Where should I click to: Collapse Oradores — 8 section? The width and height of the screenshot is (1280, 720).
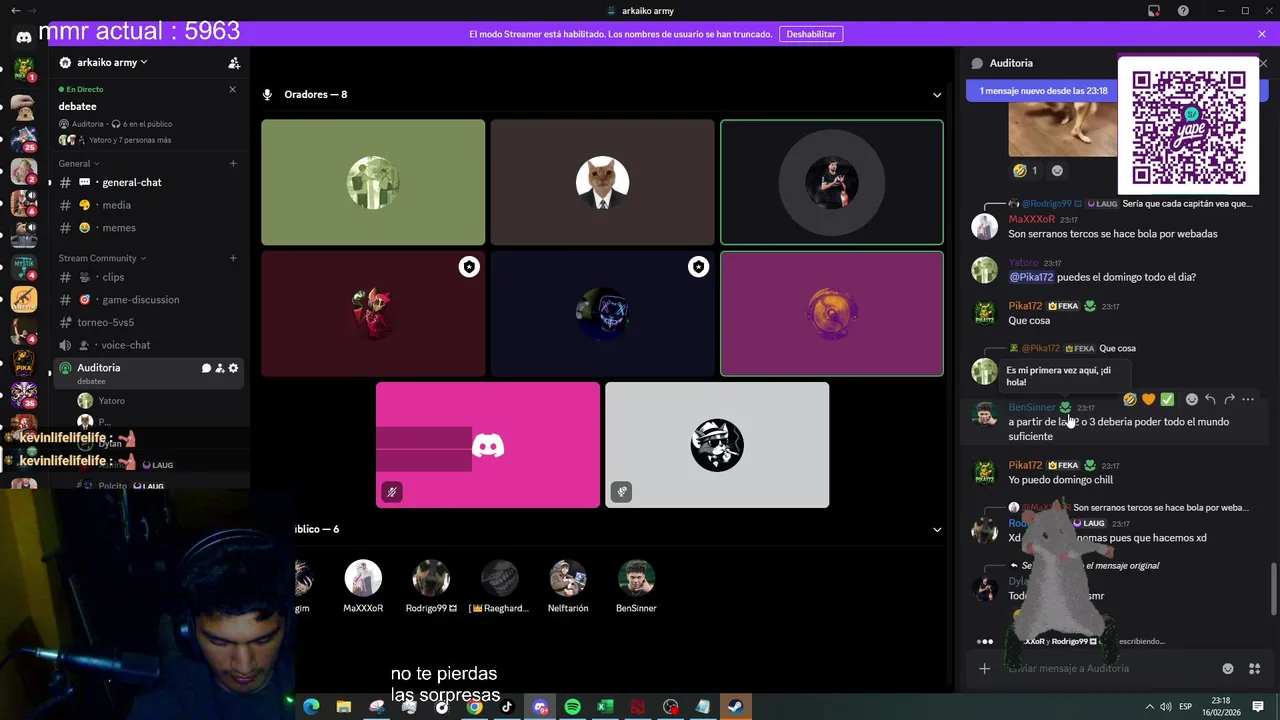point(937,95)
